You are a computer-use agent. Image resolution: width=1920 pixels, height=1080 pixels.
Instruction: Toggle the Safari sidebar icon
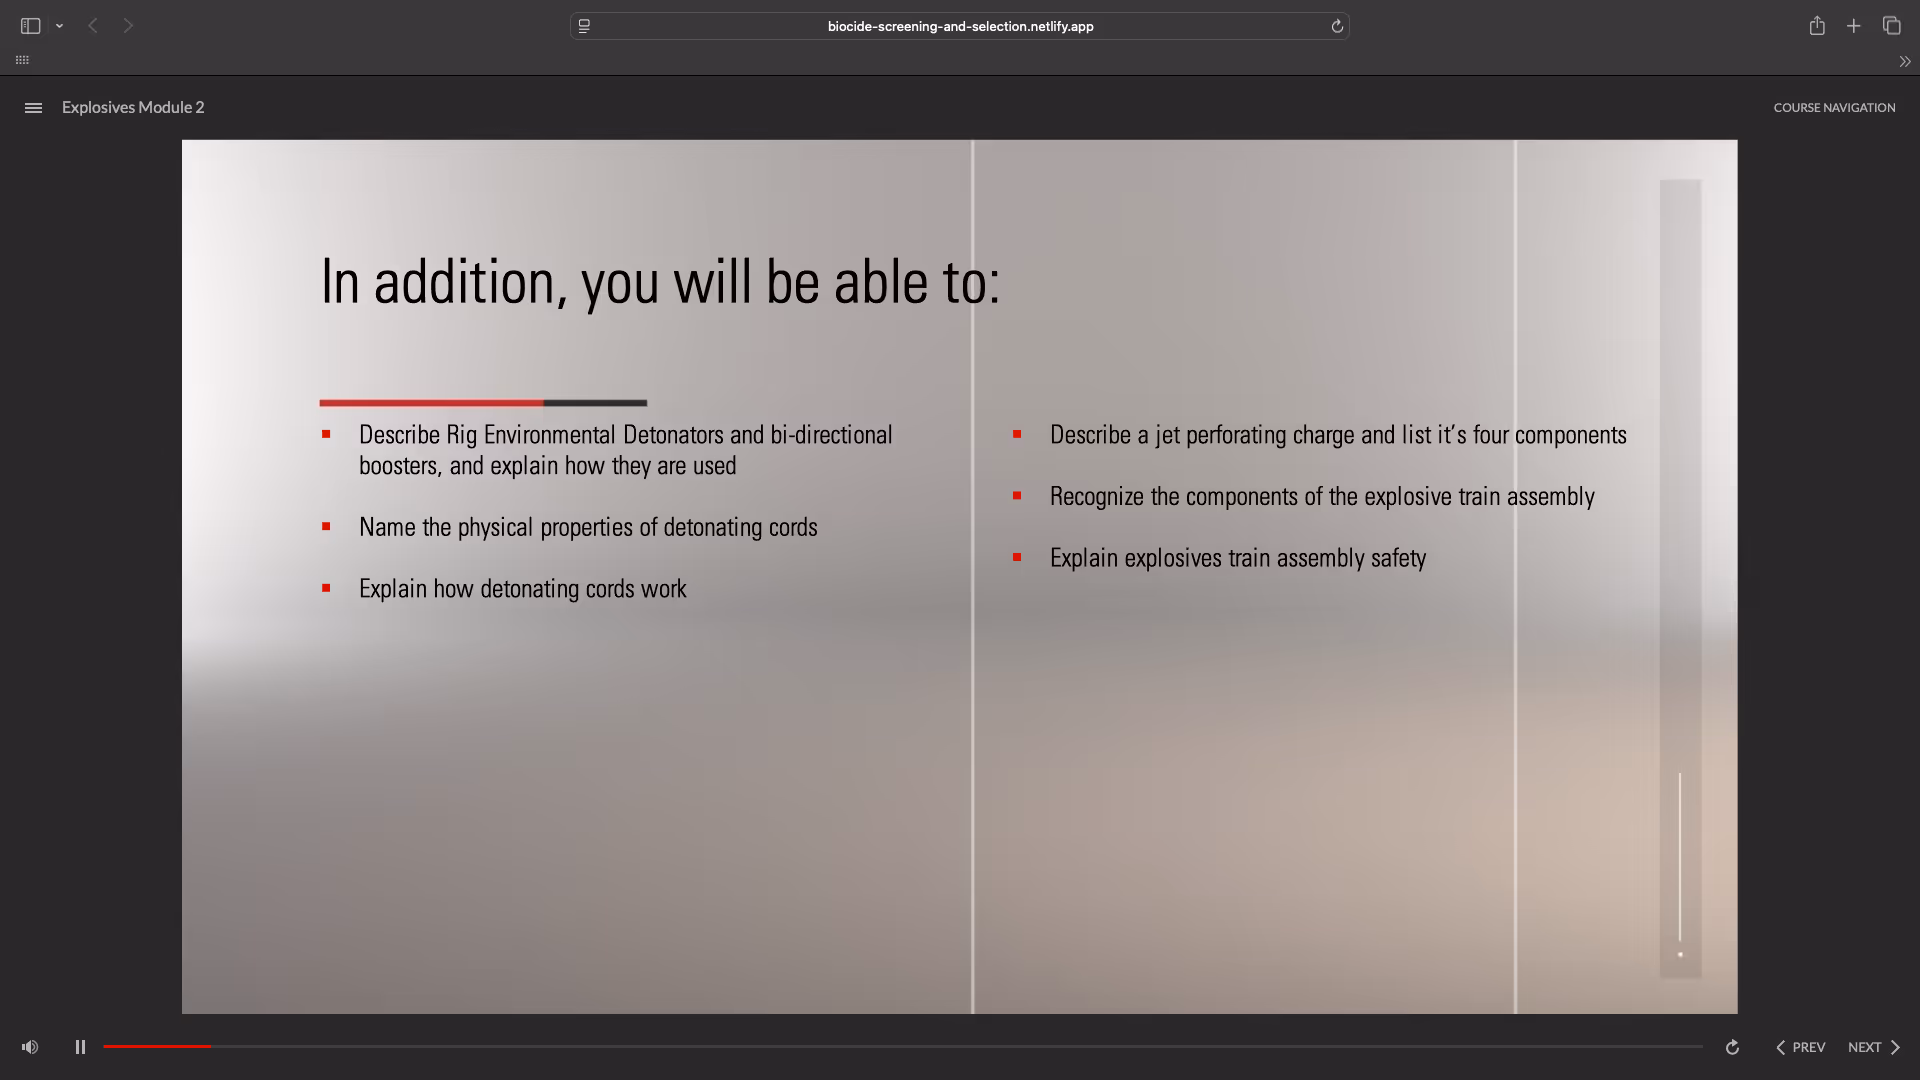[30, 26]
